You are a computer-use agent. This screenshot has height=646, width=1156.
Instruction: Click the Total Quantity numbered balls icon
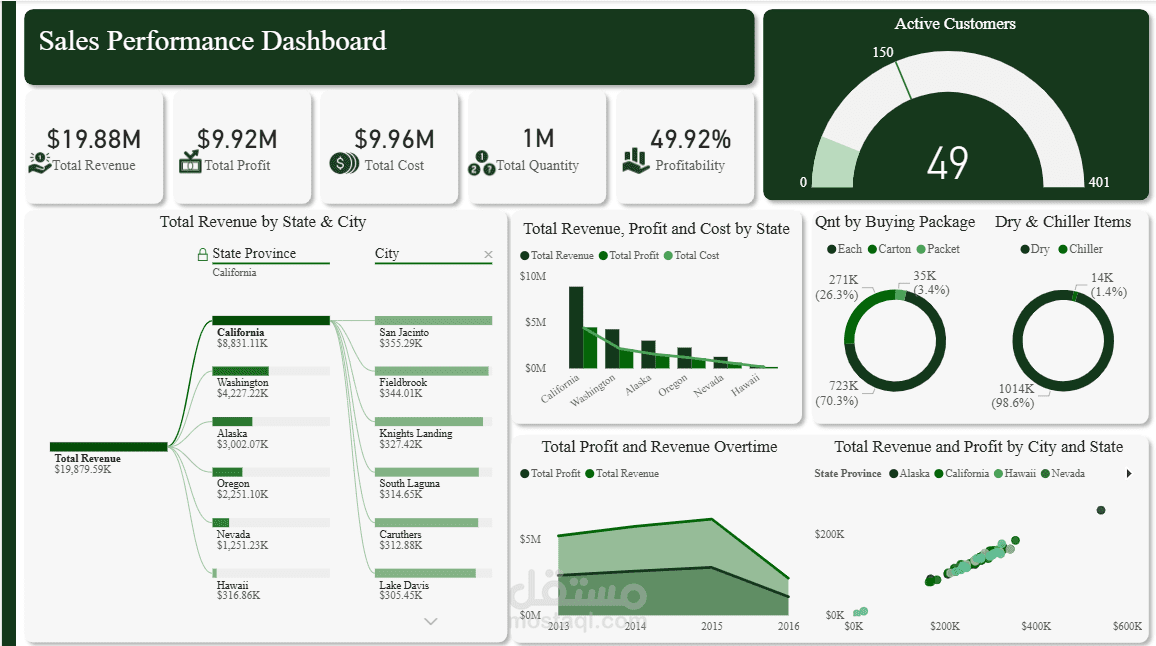point(481,164)
